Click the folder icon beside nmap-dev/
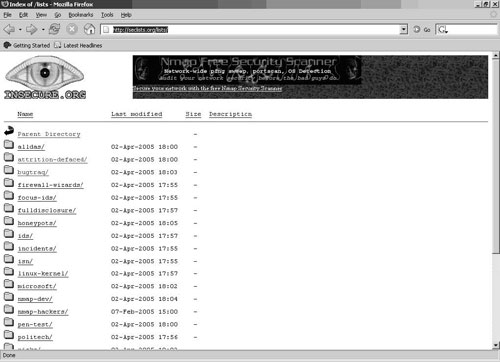The height and width of the screenshot is (362, 500). (9, 297)
